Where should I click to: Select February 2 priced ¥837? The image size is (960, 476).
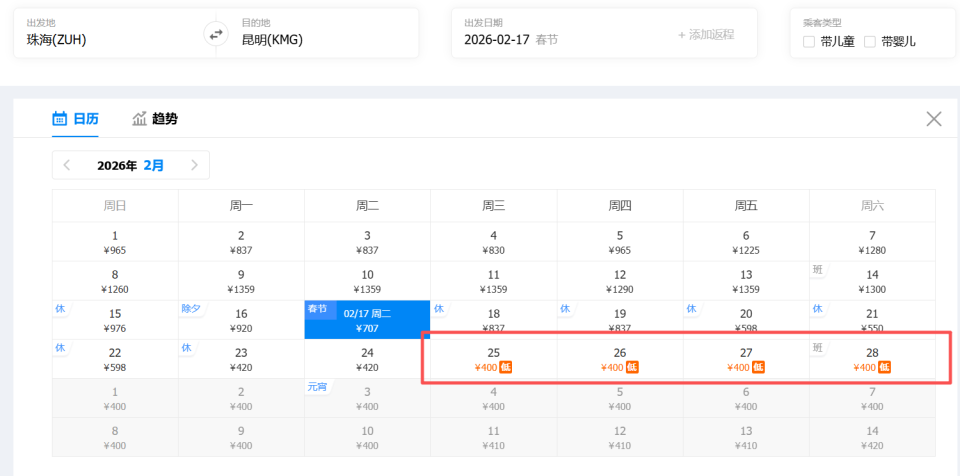241,242
